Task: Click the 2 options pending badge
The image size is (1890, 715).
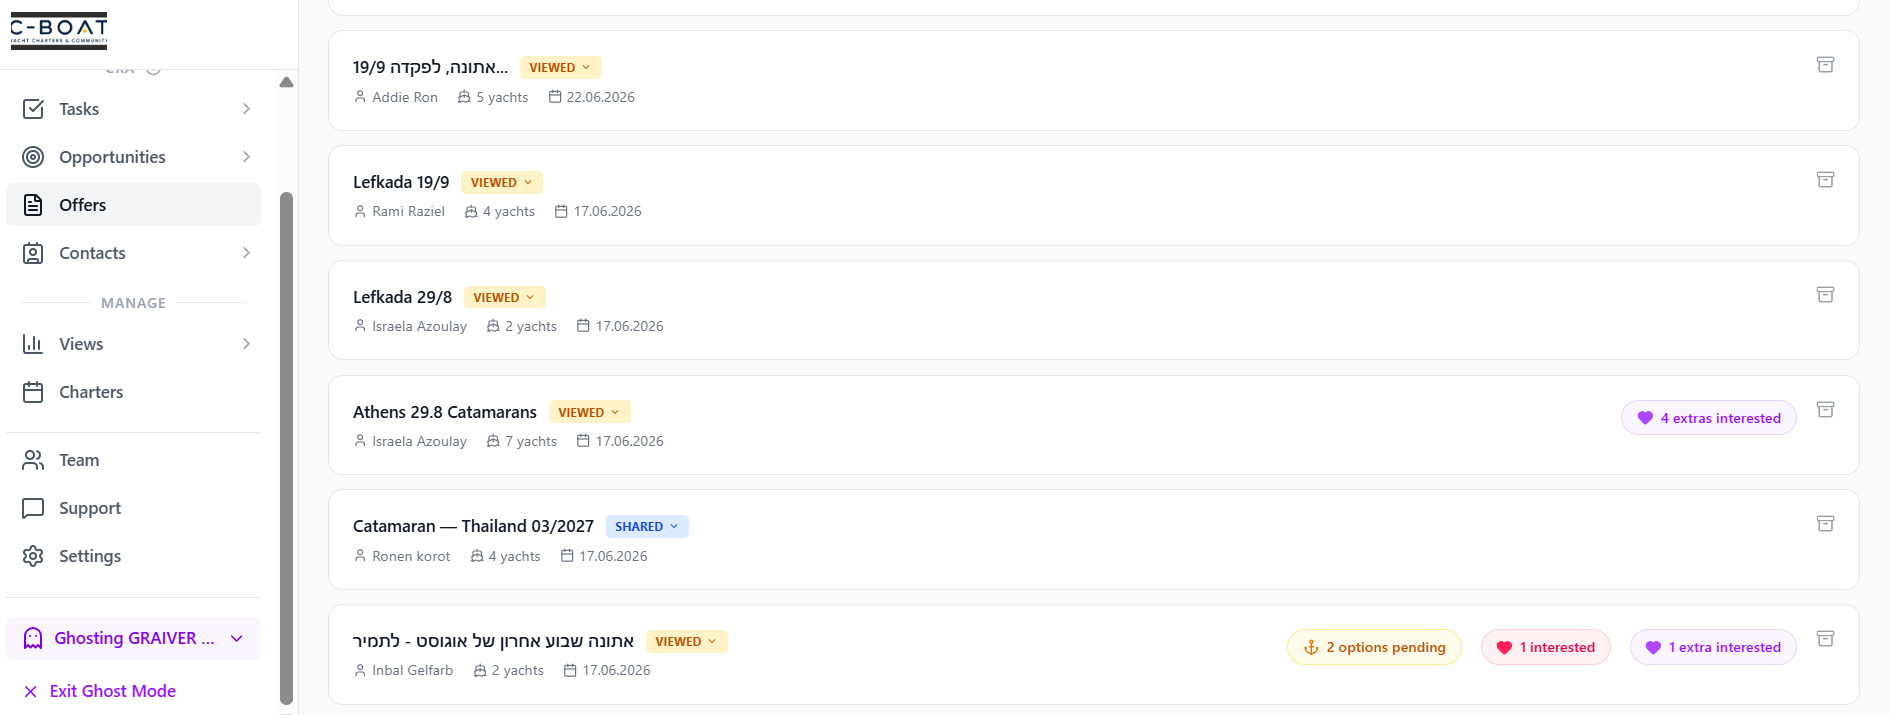Action: [1374, 647]
